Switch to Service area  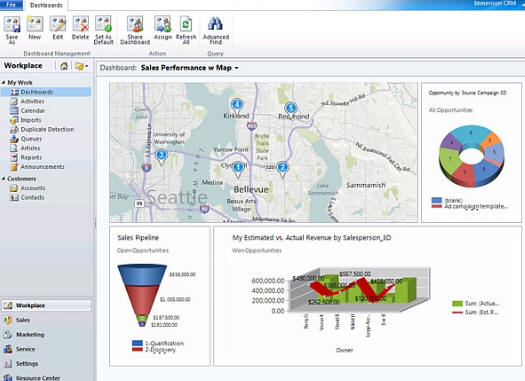46,349
